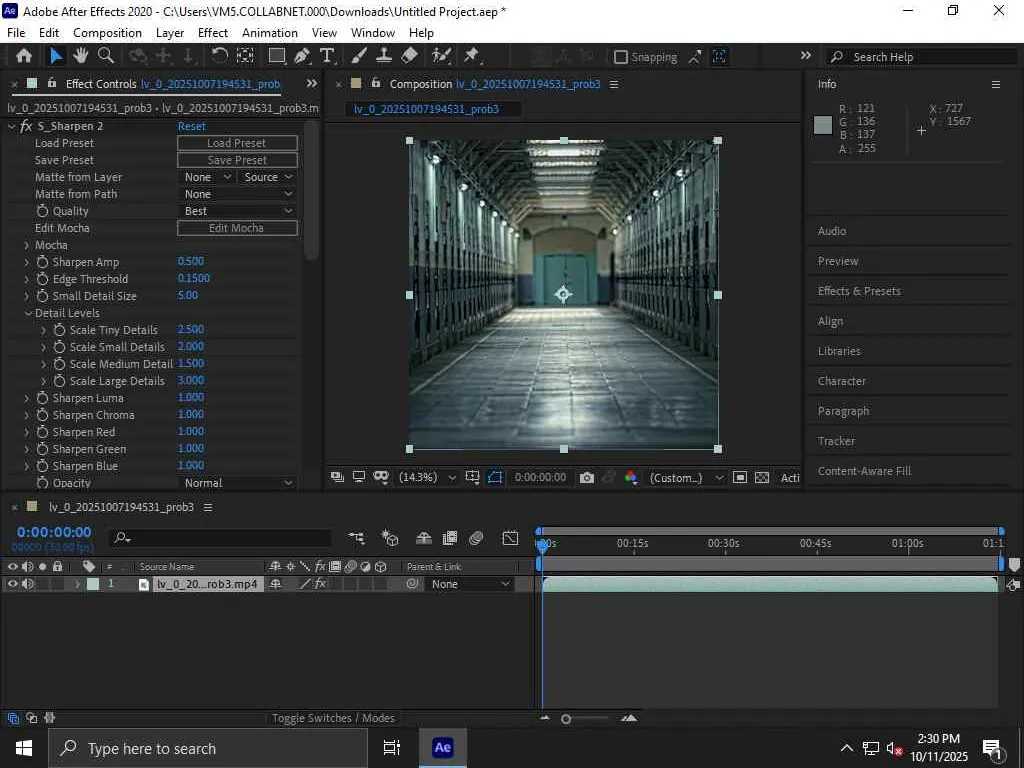Viewport: 1024px width, 768px height.
Task: Open the magnification ratio dropdown
Action: coord(428,478)
